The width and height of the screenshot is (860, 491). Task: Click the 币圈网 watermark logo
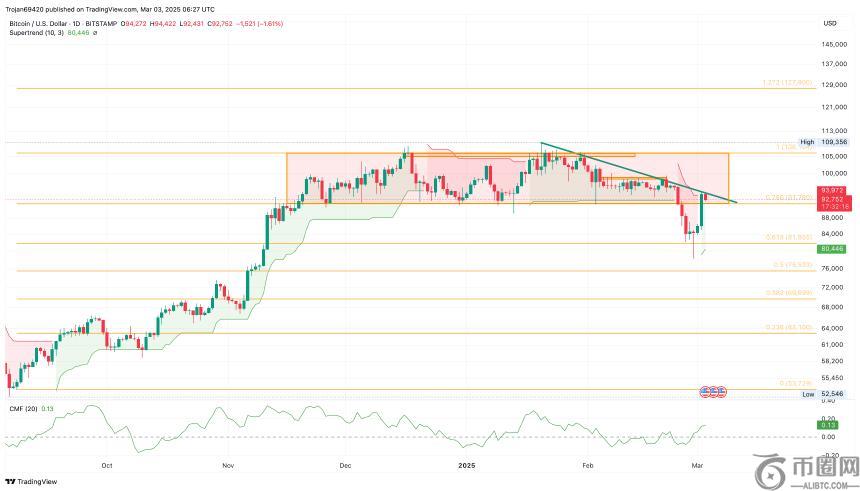tap(806, 468)
